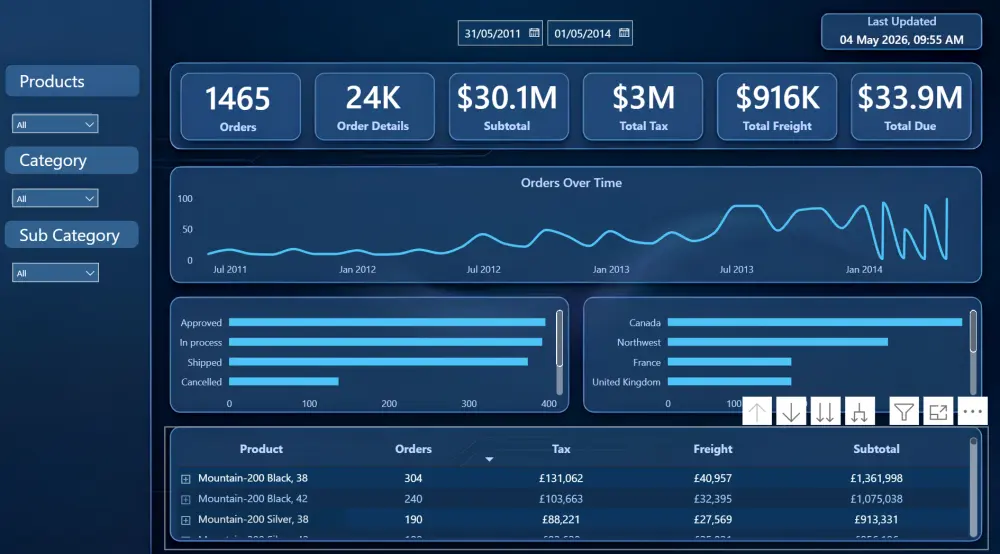Click the drill up arrow icon
The width and height of the screenshot is (1000, 554).
click(x=757, y=412)
